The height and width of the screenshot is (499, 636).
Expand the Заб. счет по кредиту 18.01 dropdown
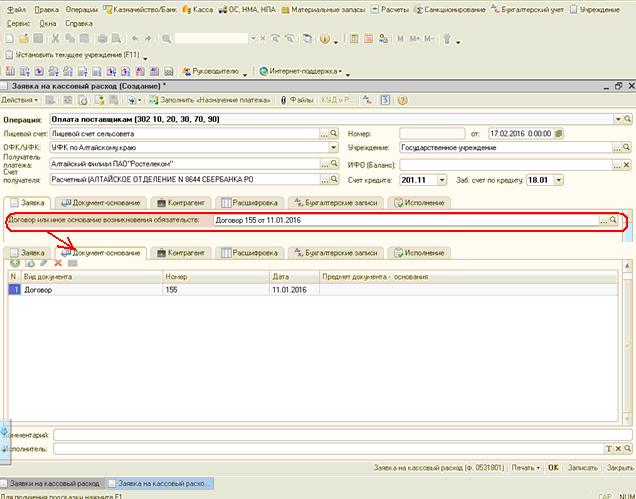pos(559,180)
